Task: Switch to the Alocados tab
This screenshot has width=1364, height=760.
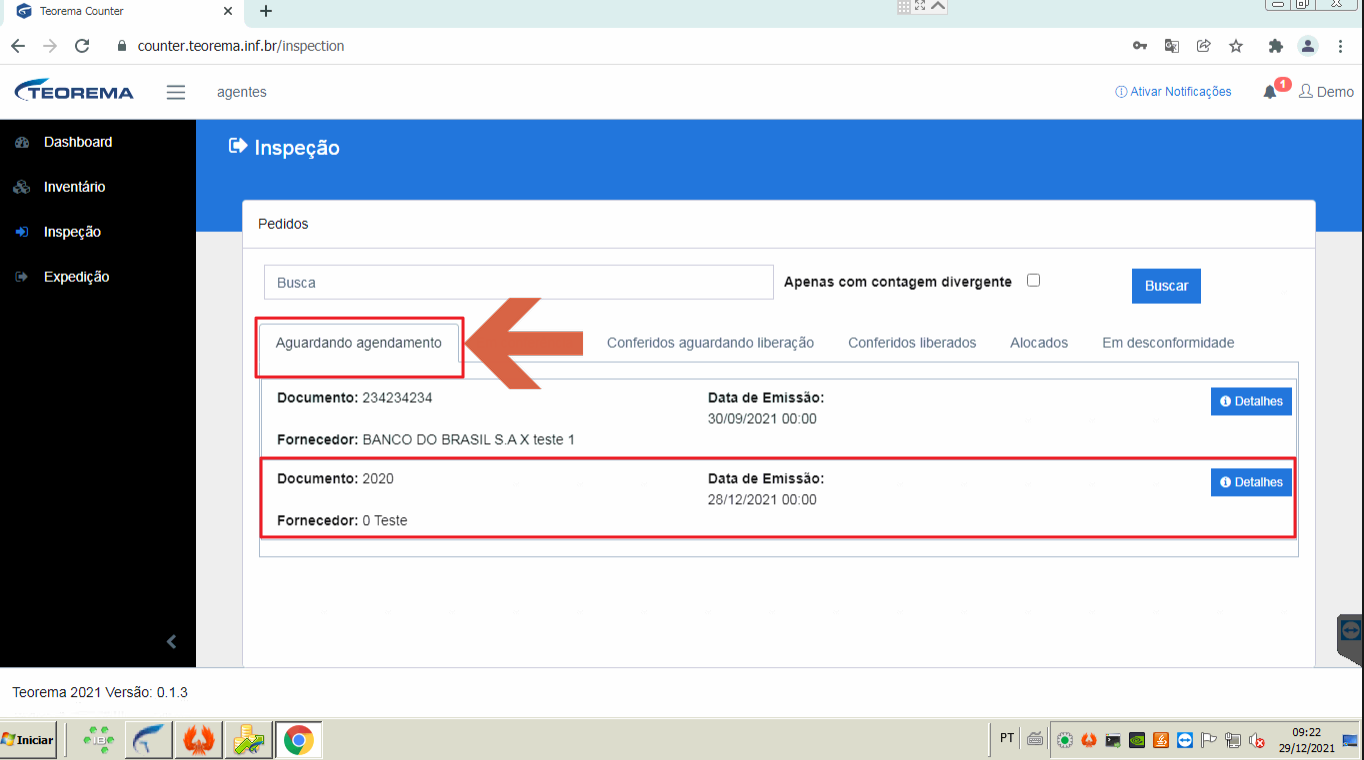Action: pyautogui.click(x=1039, y=343)
